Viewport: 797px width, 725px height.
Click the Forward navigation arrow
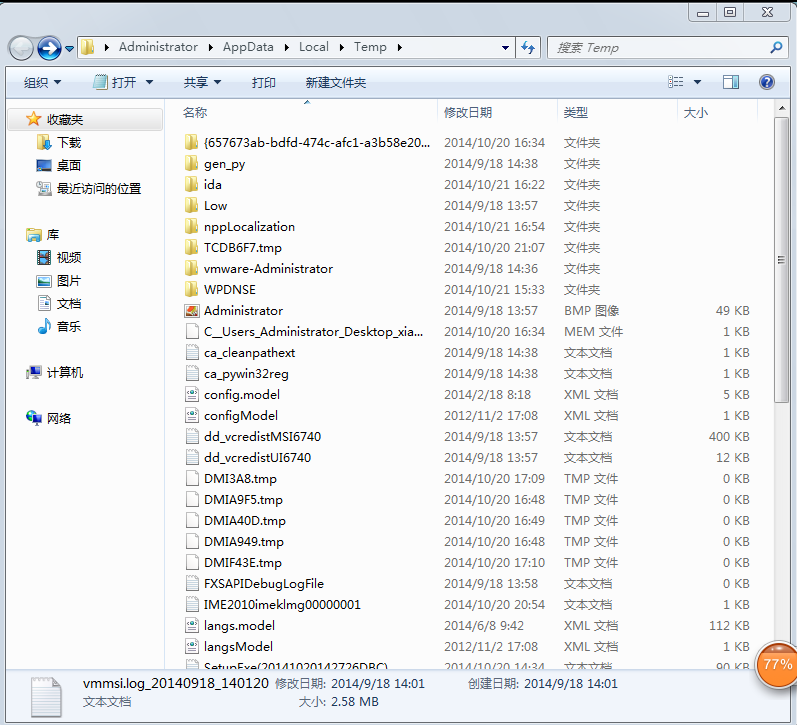point(49,48)
